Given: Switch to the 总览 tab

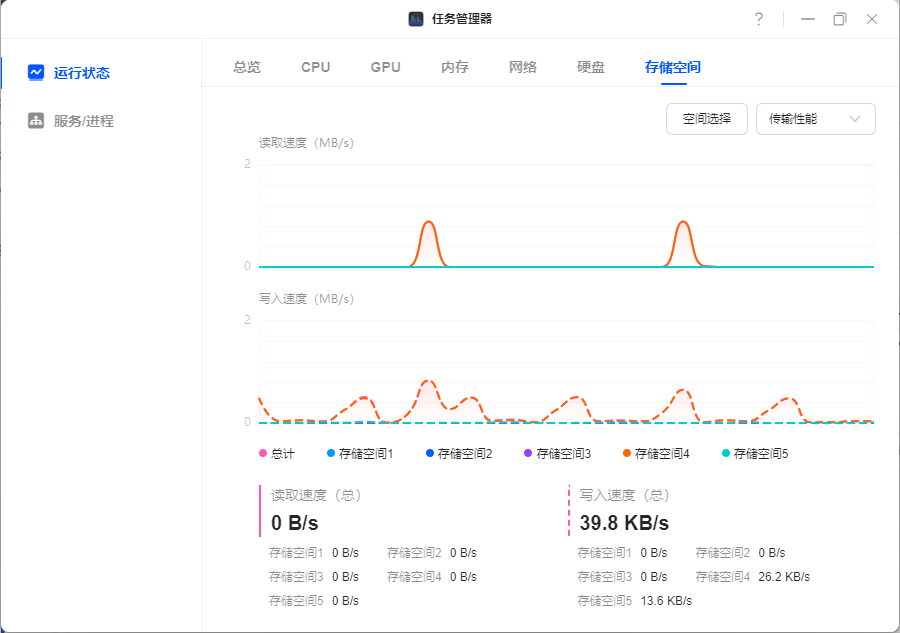Looking at the screenshot, I should [x=247, y=67].
